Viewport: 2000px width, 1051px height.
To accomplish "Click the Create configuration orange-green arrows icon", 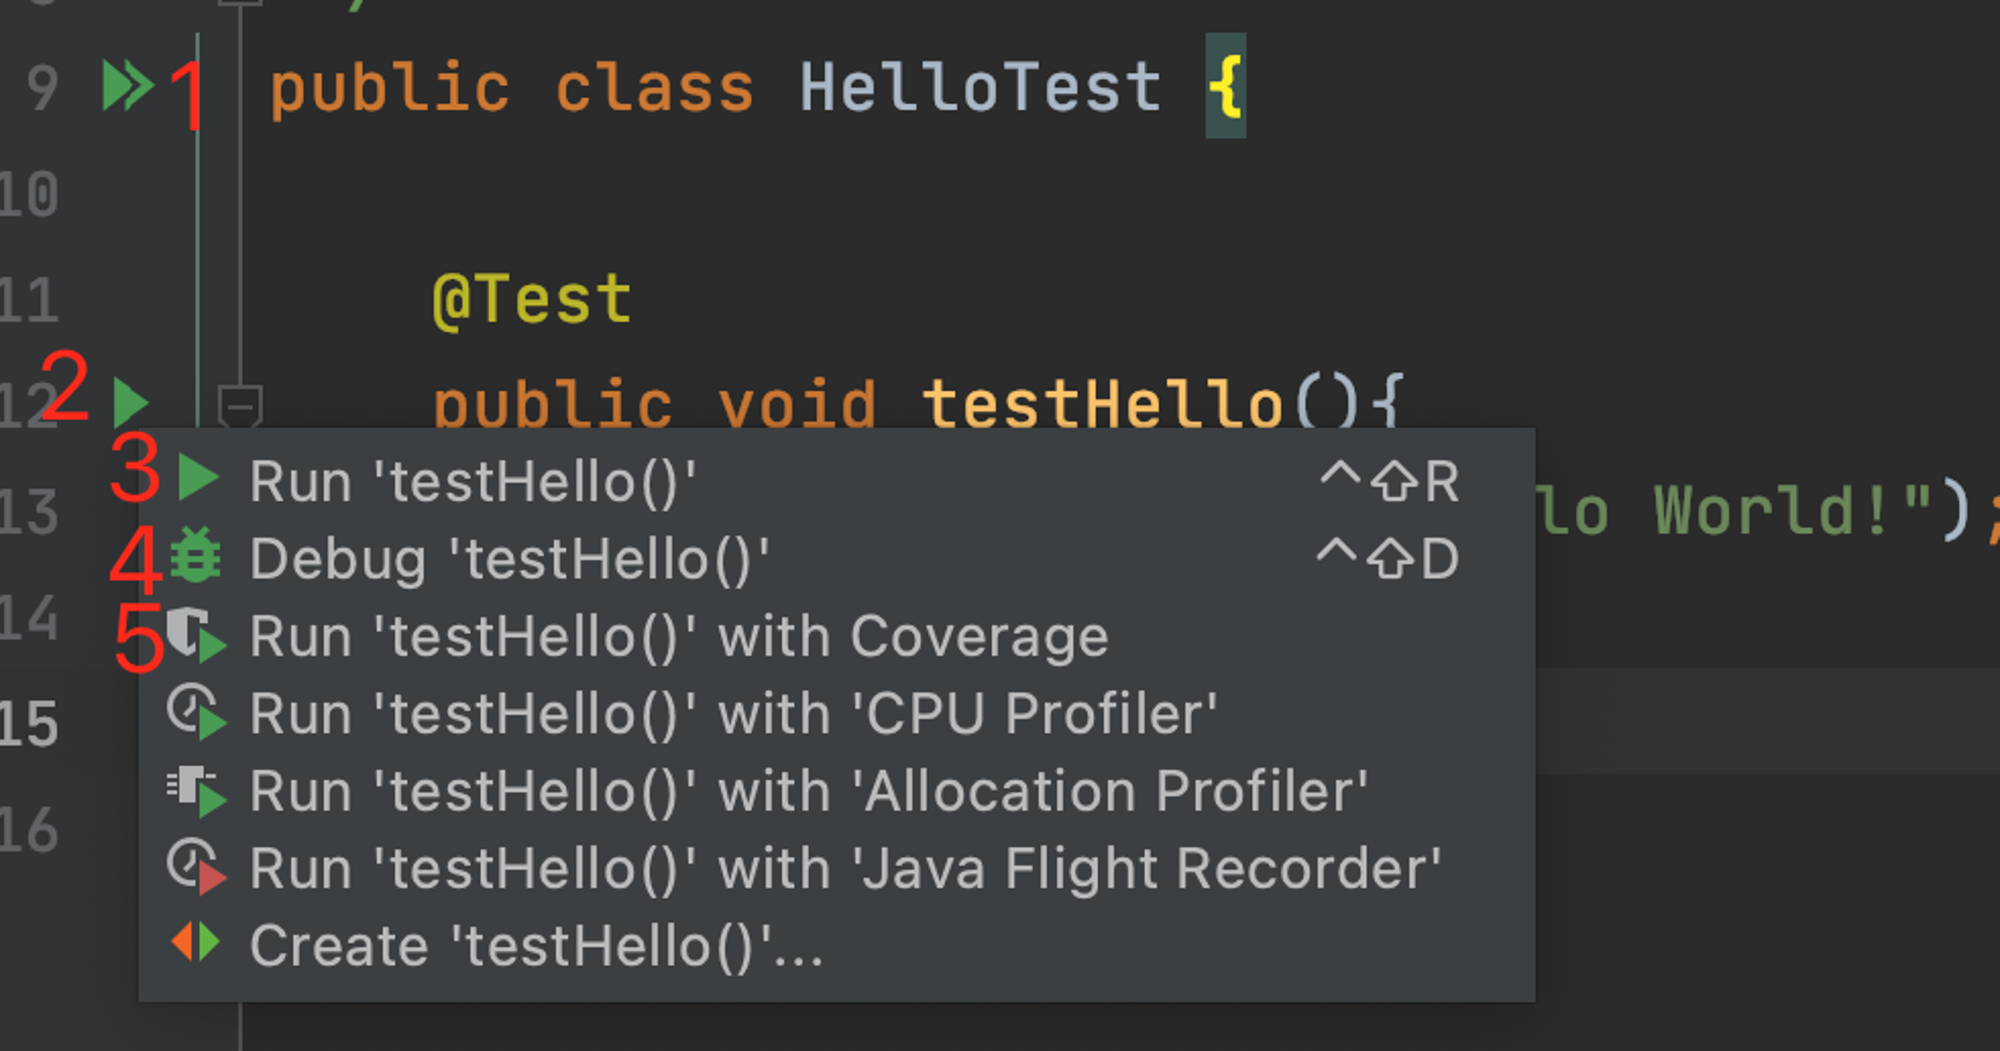I will click(196, 943).
